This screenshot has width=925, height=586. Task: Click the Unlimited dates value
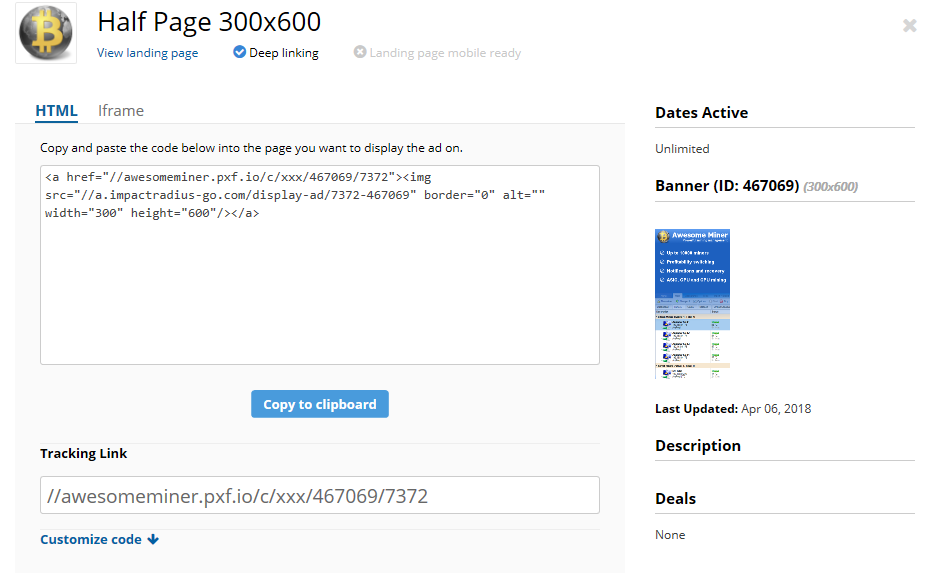682,149
